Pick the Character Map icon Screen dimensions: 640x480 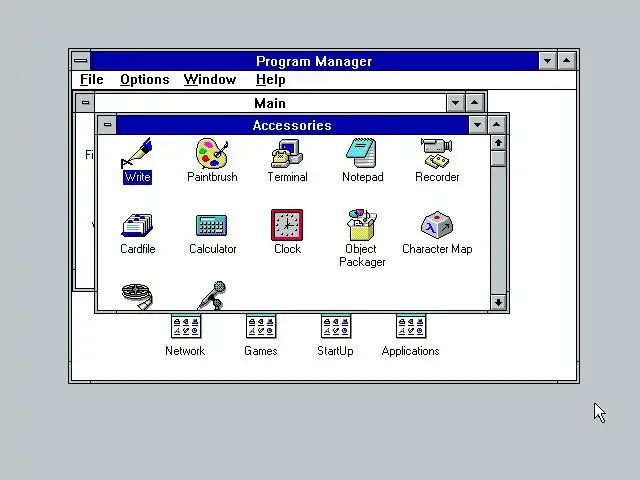click(437, 225)
